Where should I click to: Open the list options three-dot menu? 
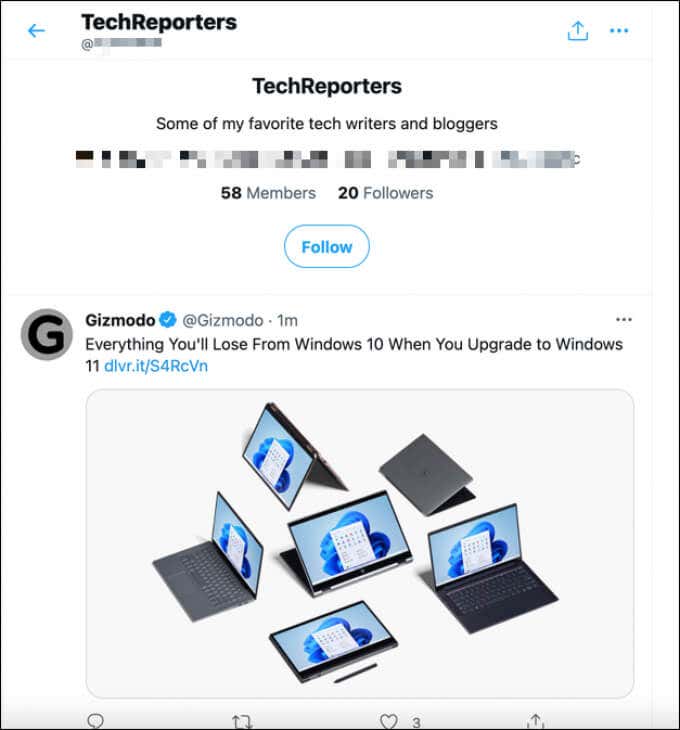coord(619,31)
